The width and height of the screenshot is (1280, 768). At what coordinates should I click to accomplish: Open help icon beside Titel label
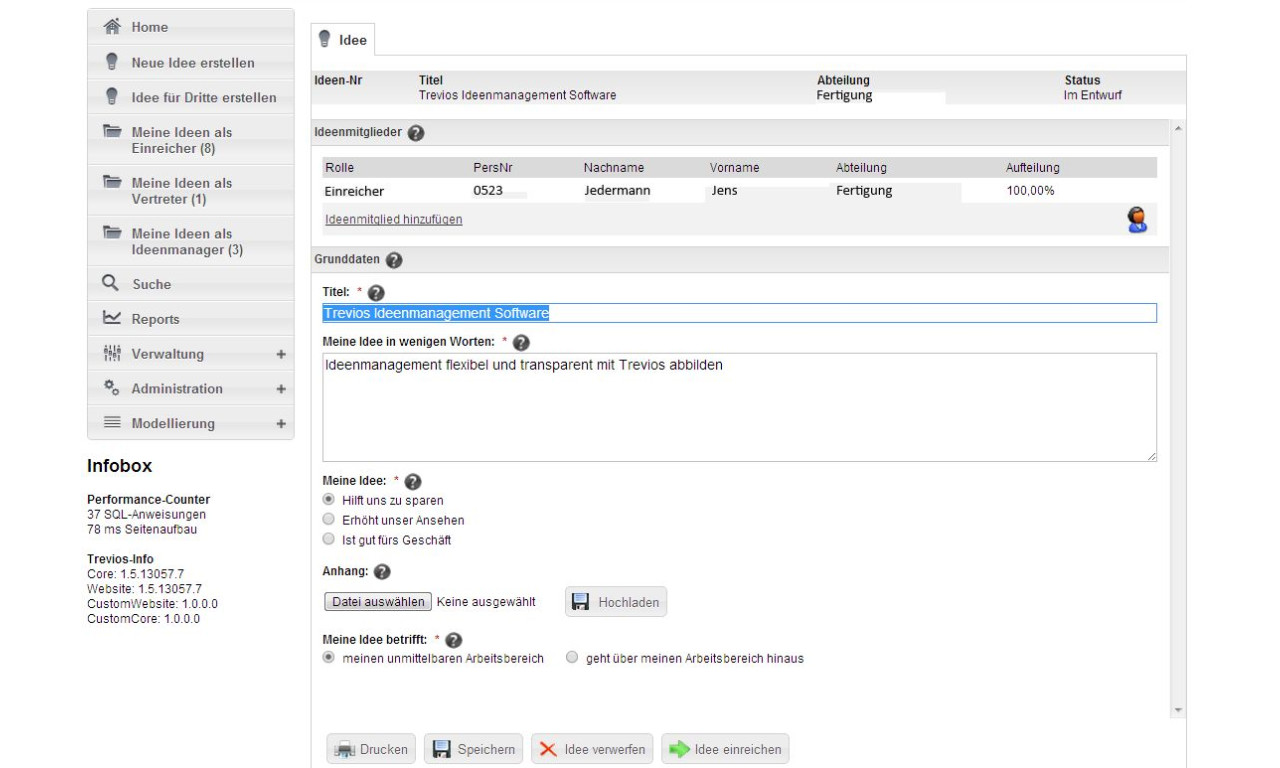tap(376, 293)
